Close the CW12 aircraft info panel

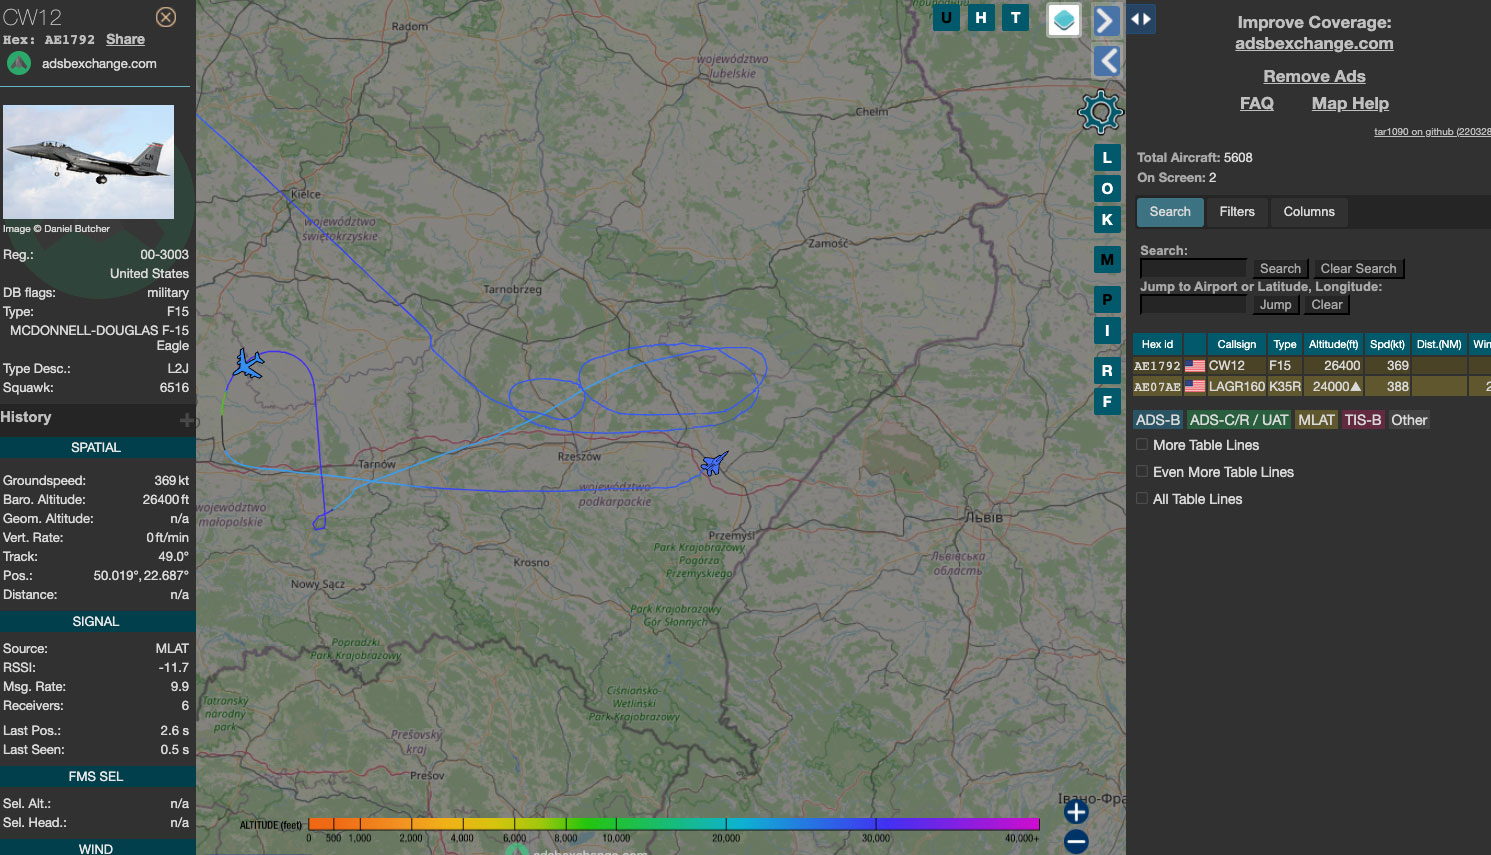pyautogui.click(x=166, y=17)
